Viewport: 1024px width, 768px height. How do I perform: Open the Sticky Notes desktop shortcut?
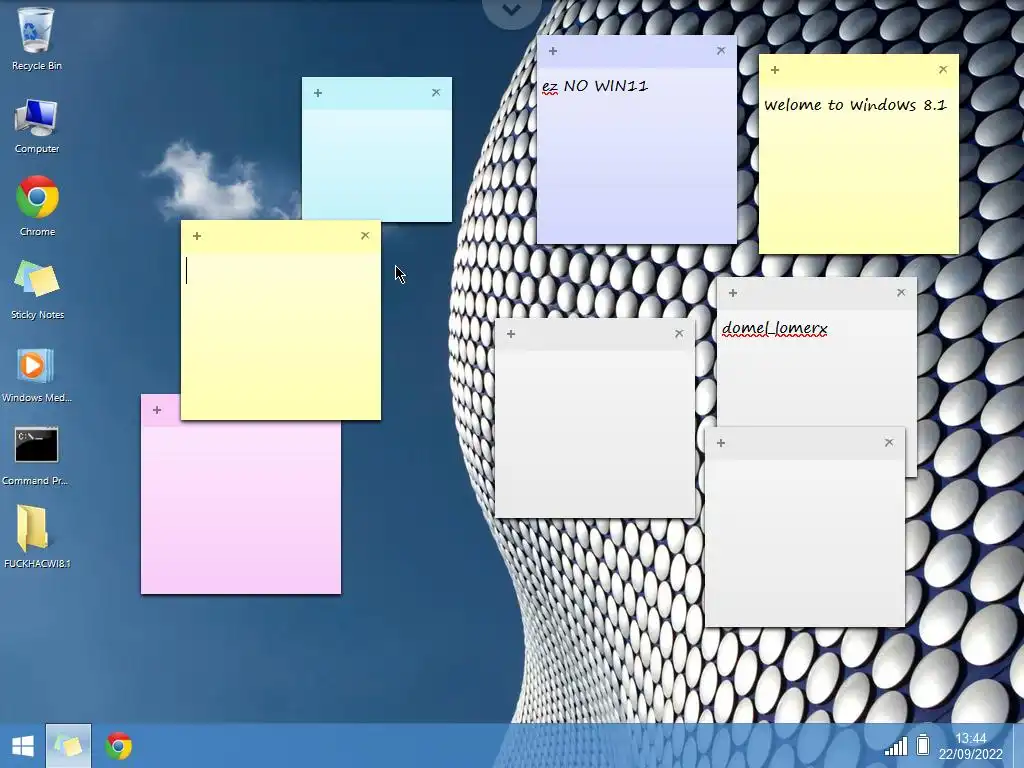37,289
